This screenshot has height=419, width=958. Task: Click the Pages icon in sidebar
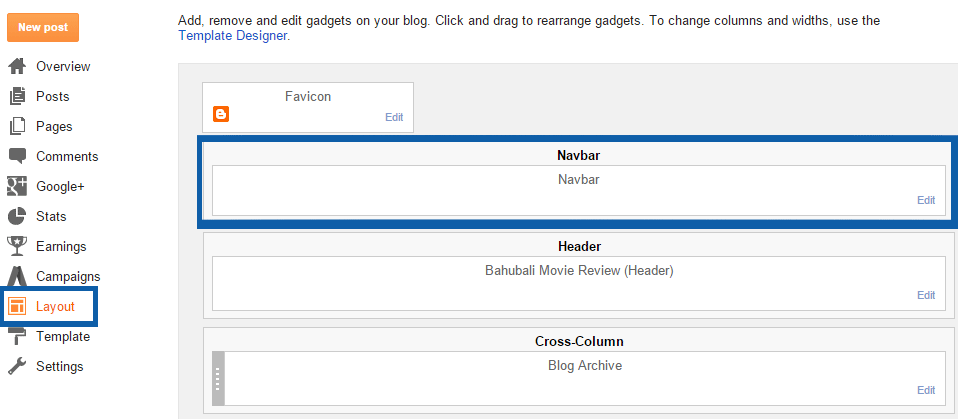[17, 126]
